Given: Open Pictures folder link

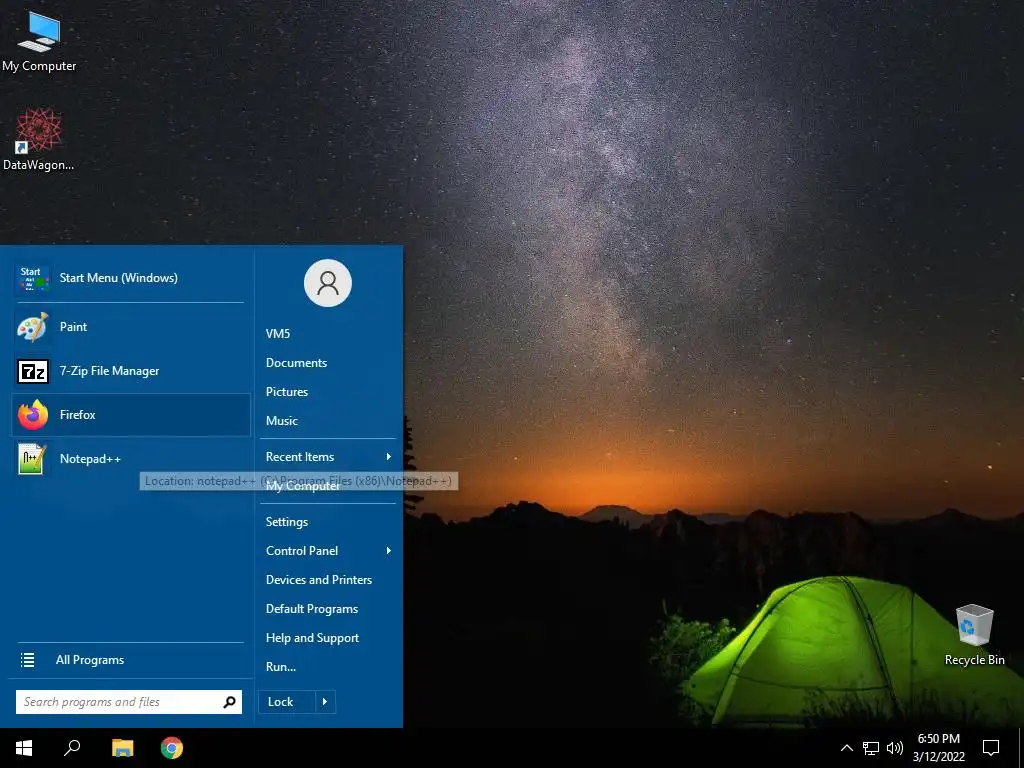Looking at the screenshot, I should [287, 392].
